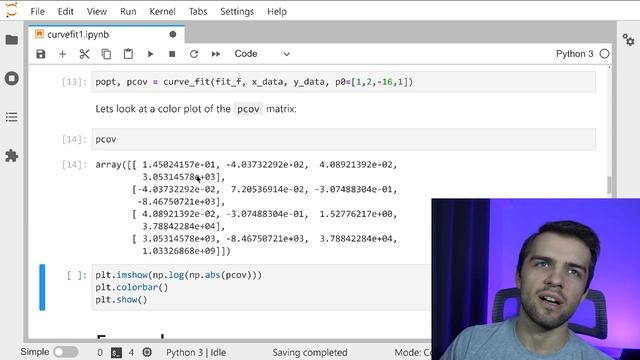
Task: Run the selected cell
Action: pos(150,54)
